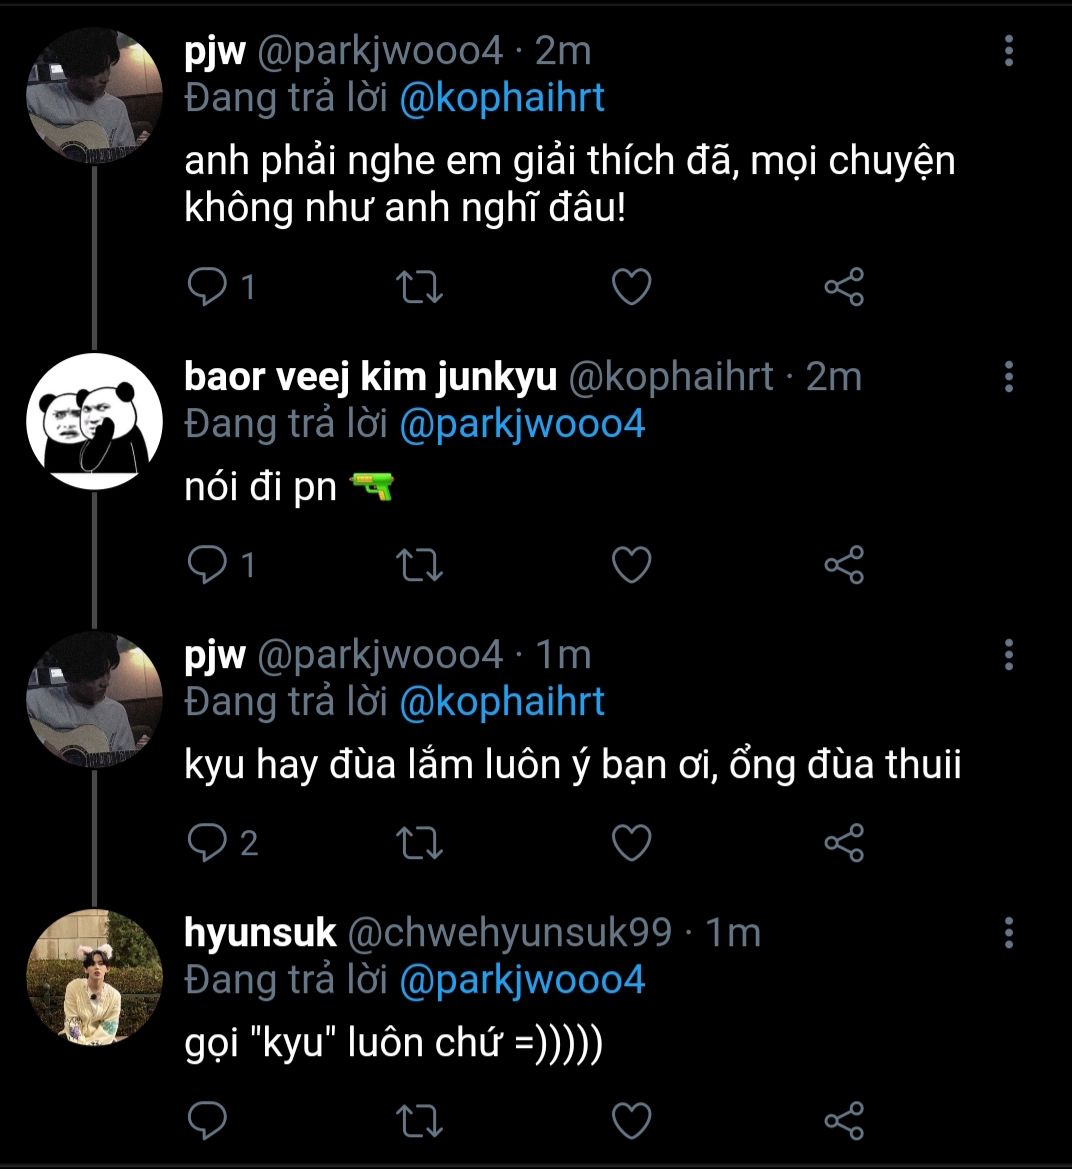Share pjw's first tweet
The image size is (1072, 1169).
pyautogui.click(x=844, y=288)
